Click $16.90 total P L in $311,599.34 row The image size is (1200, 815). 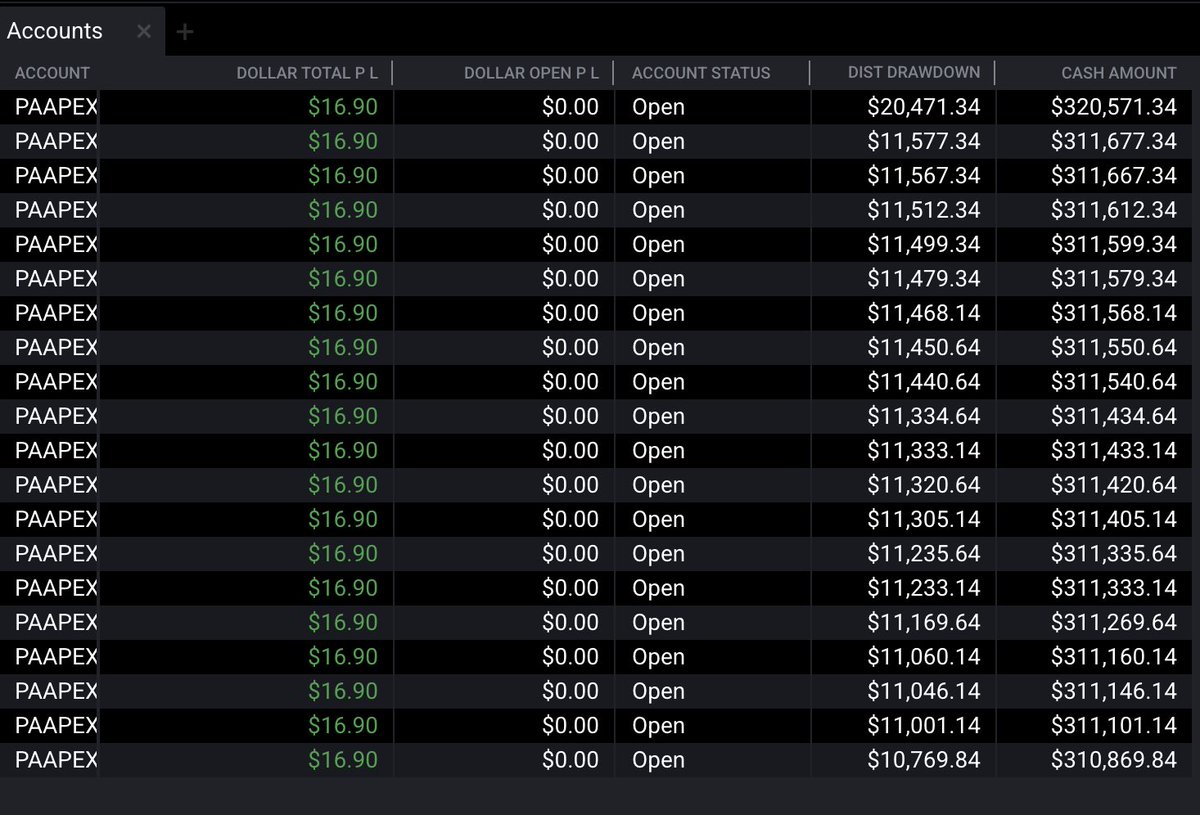343,244
